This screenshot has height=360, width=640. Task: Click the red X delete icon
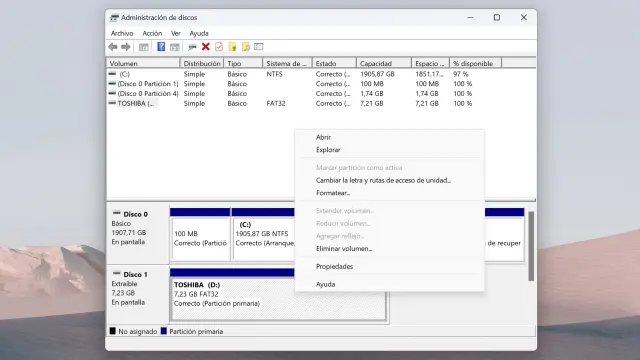[x=206, y=47]
